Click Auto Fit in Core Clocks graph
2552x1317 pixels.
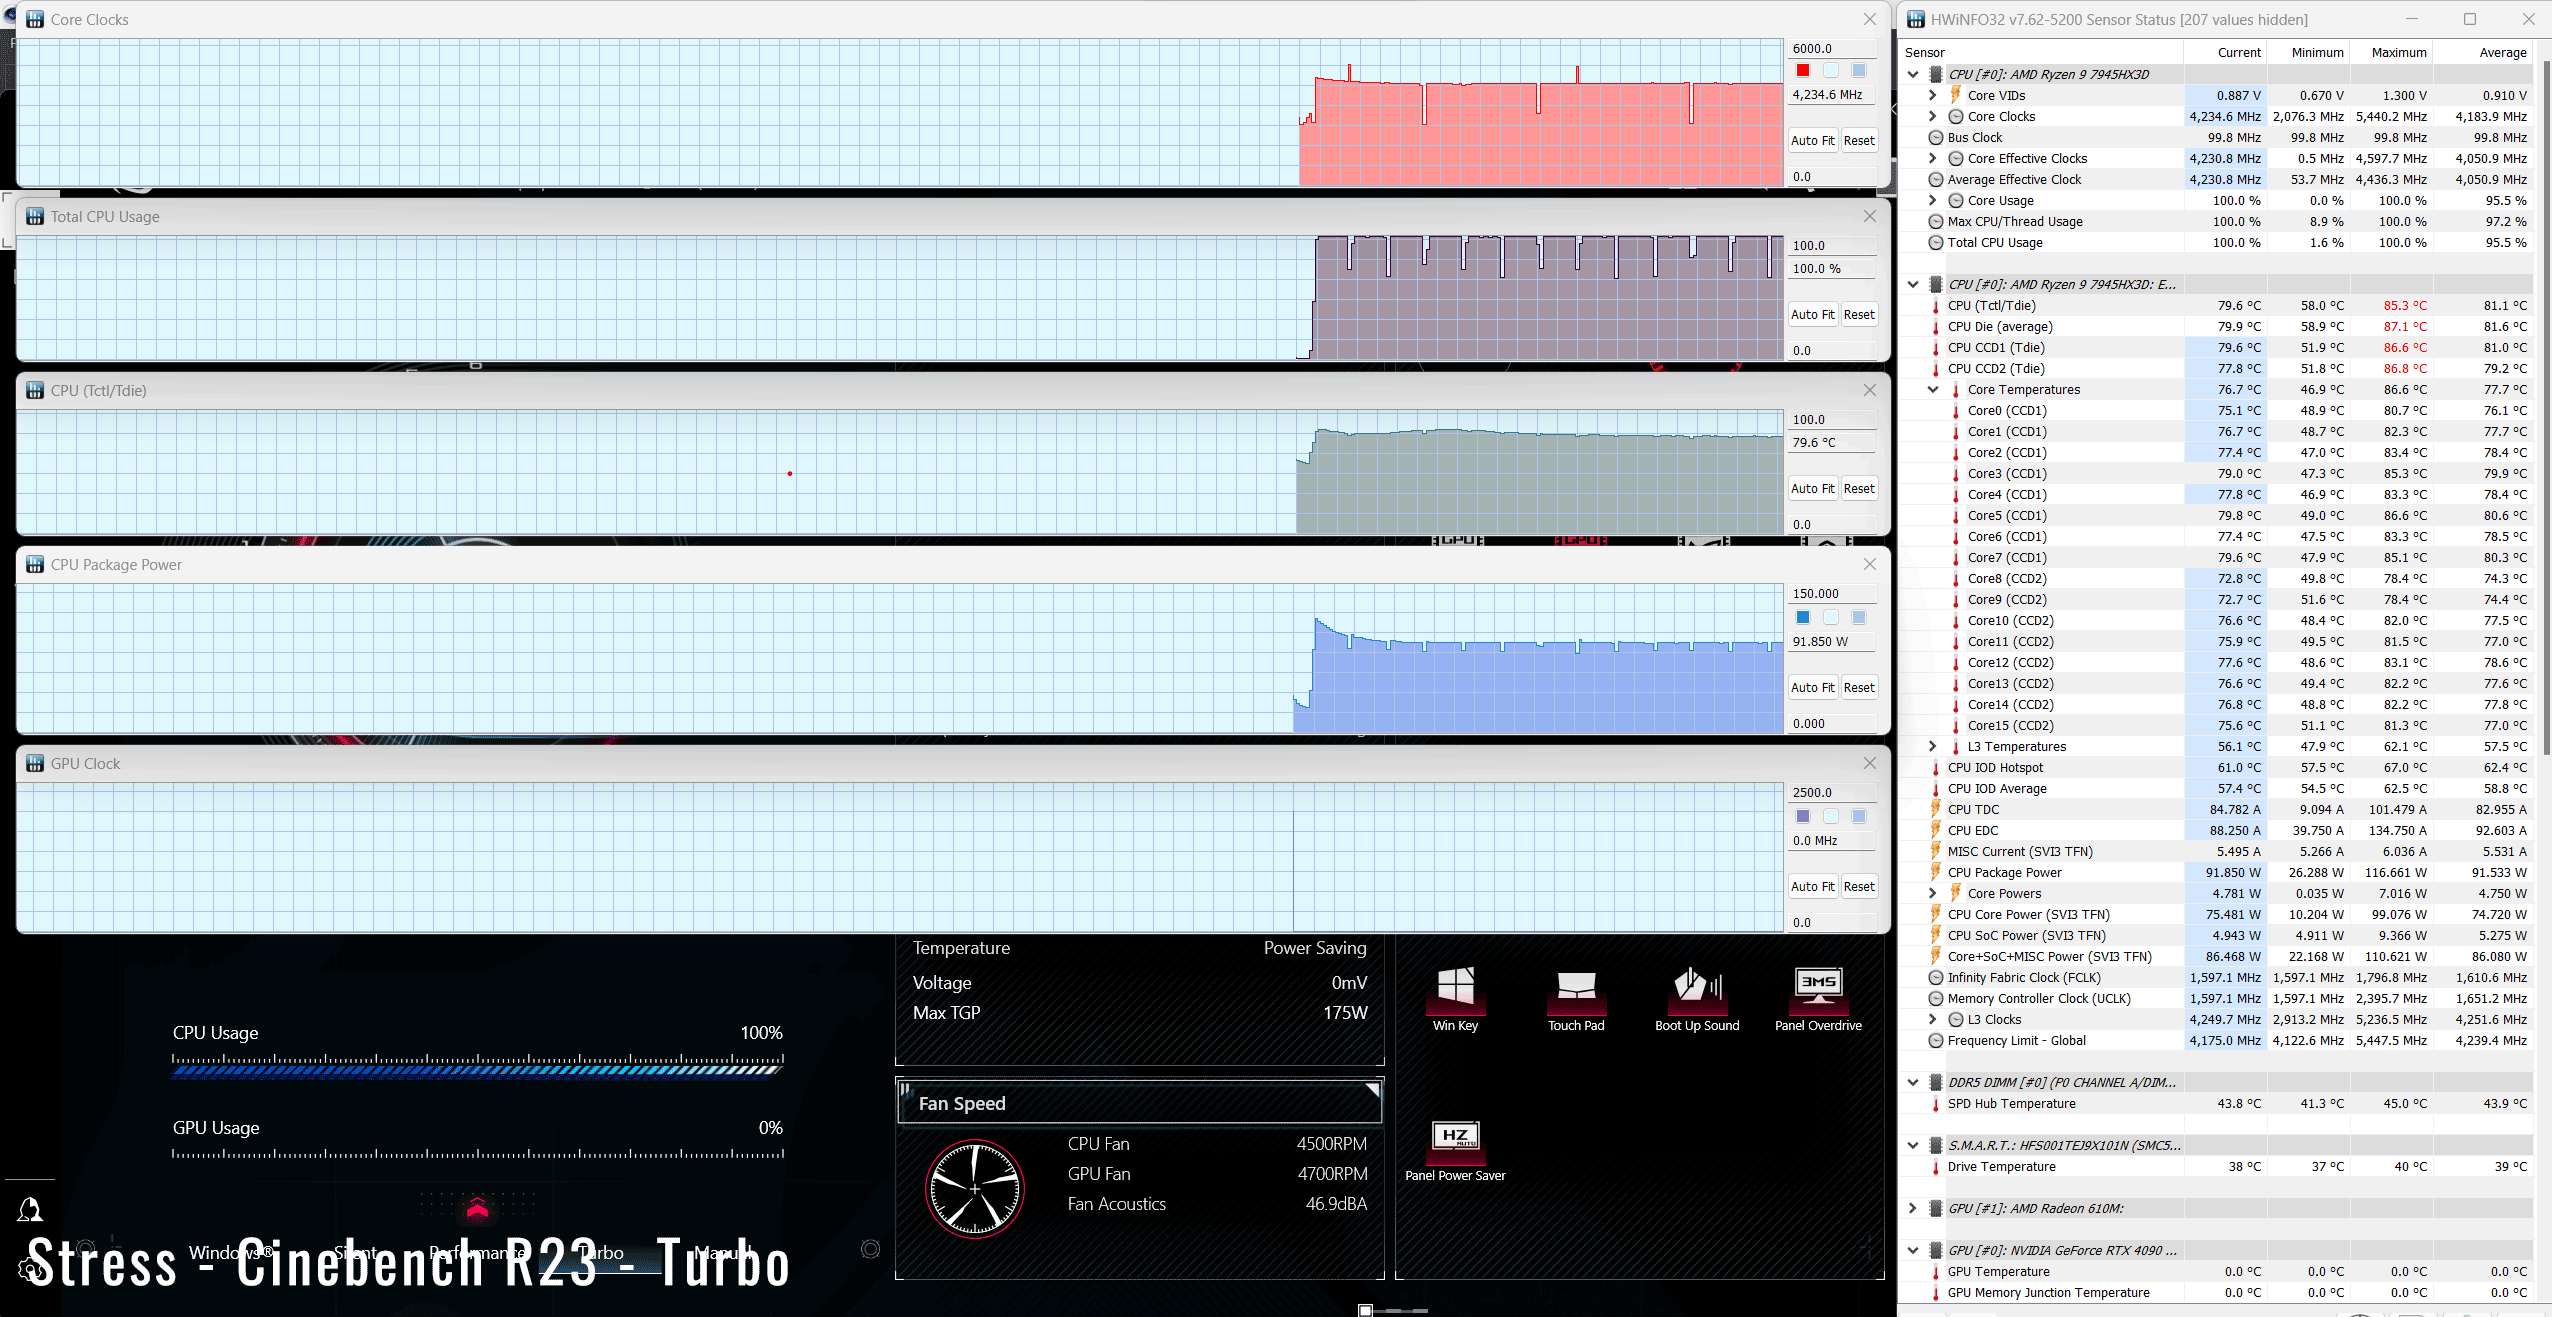coord(1812,140)
